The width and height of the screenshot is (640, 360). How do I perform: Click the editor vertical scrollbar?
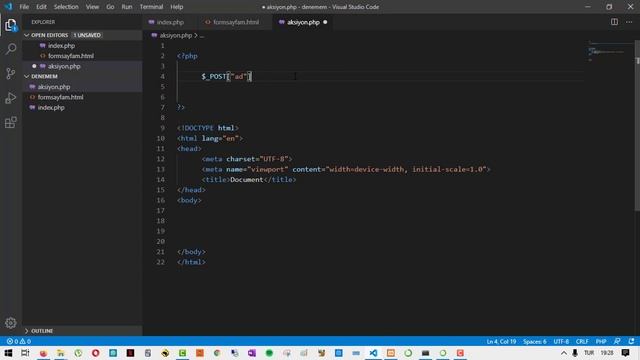click(x=637, y=126)
